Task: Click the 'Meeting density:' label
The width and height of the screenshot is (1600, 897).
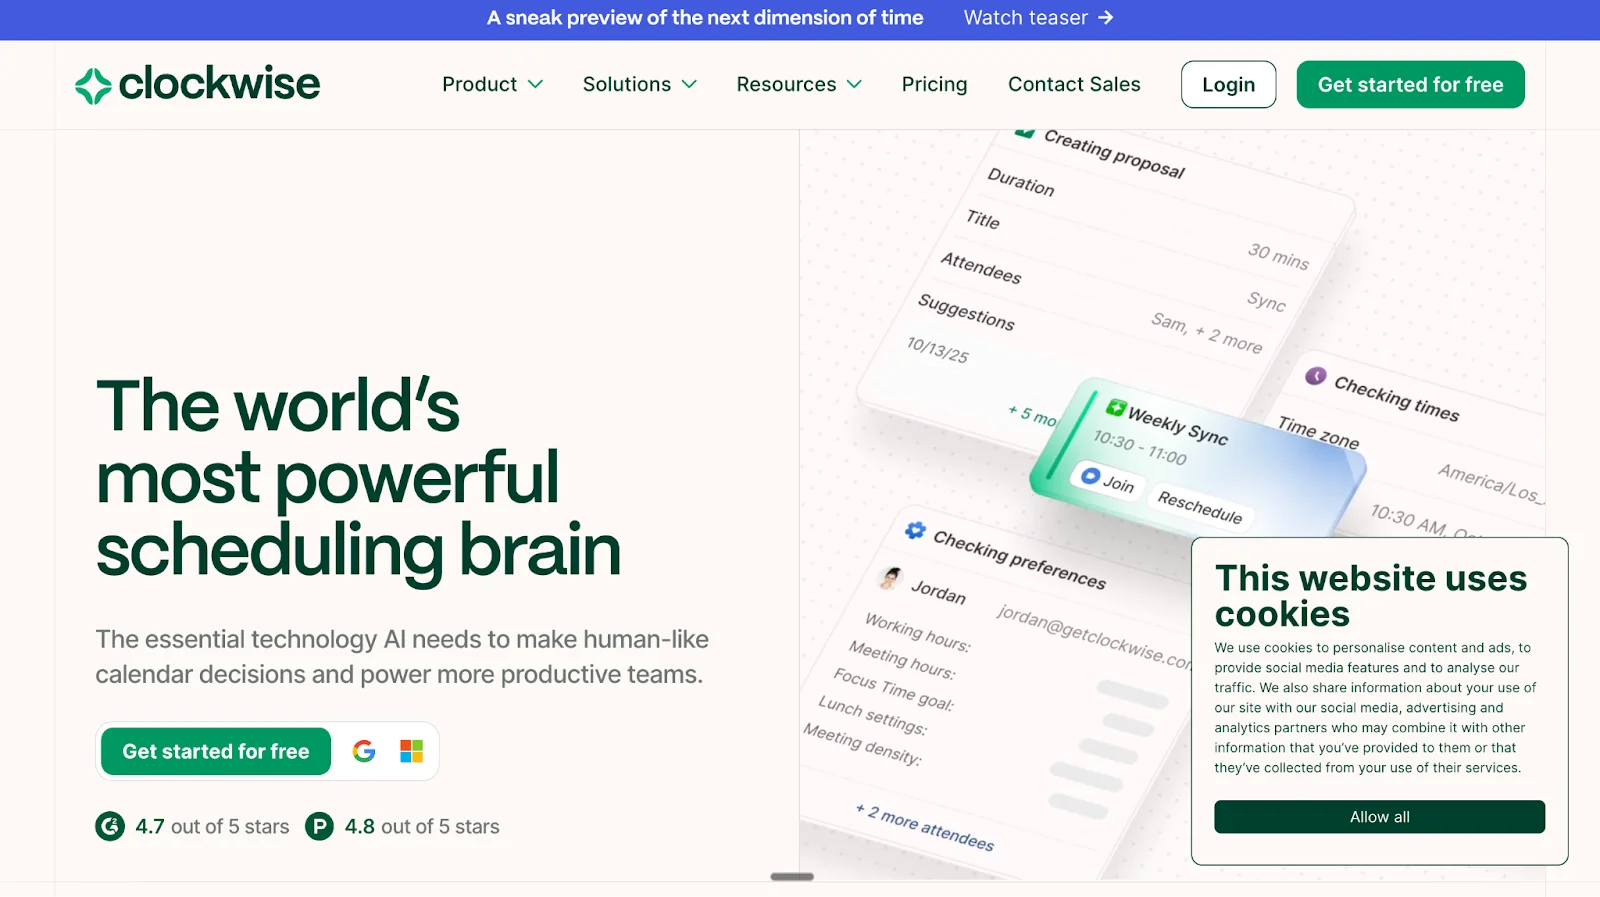Action: tap(862, 744)
